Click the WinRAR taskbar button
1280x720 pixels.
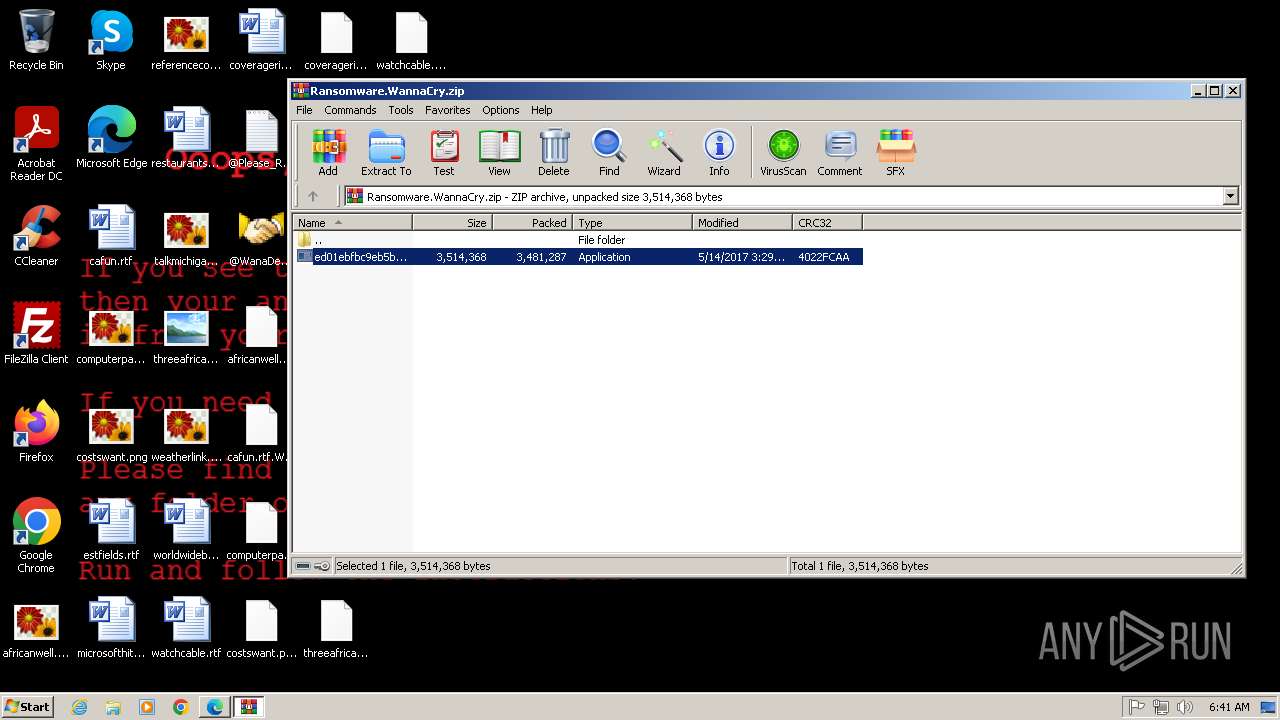249,707
